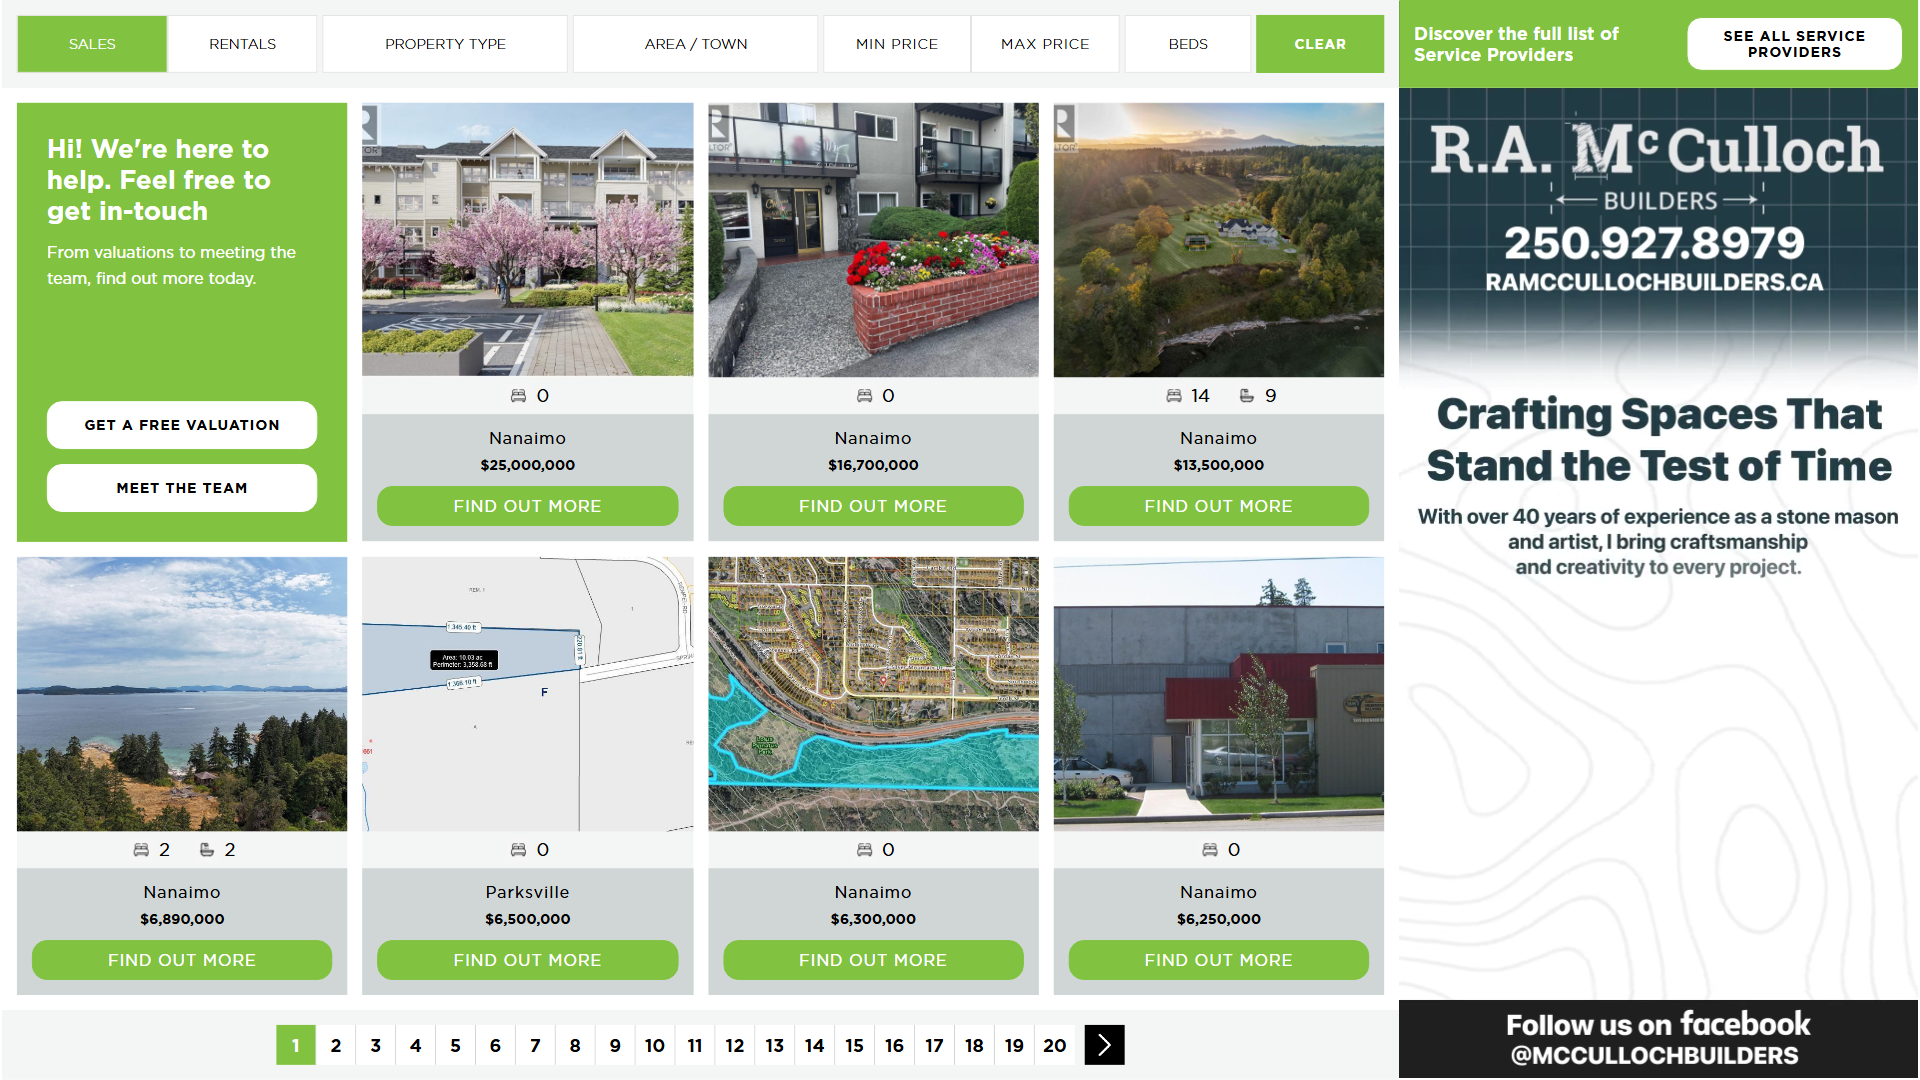Expand the Area / Town filter
Image resolution: width=1920 pixels, height=1080 pixels.
click(695, 44)
